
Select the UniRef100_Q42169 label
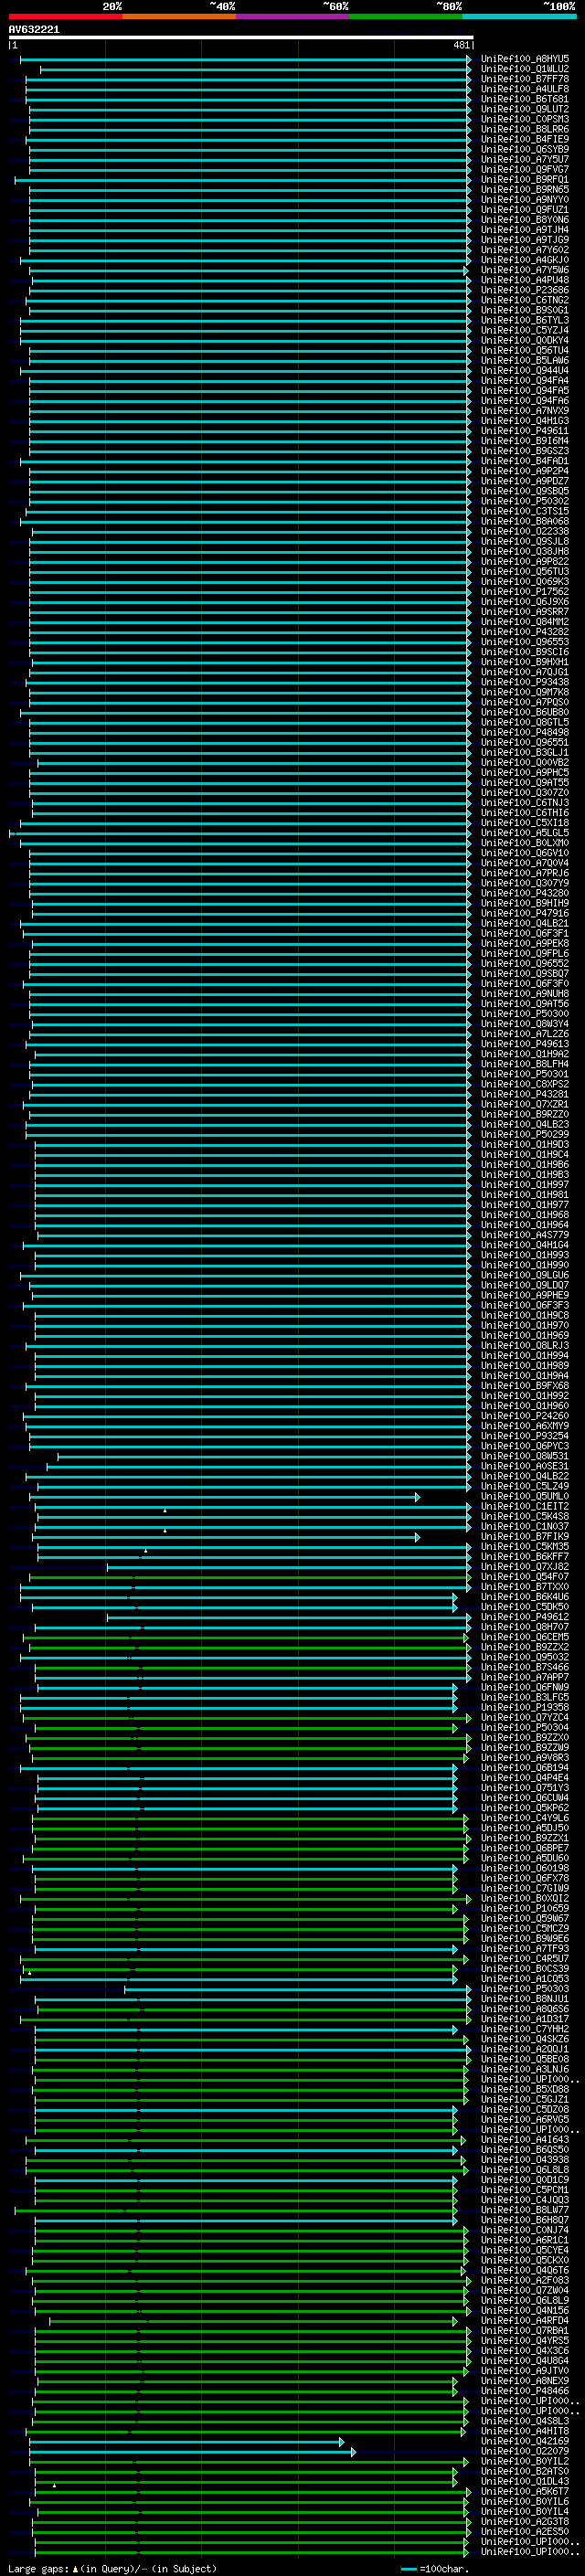[525, 2441]
